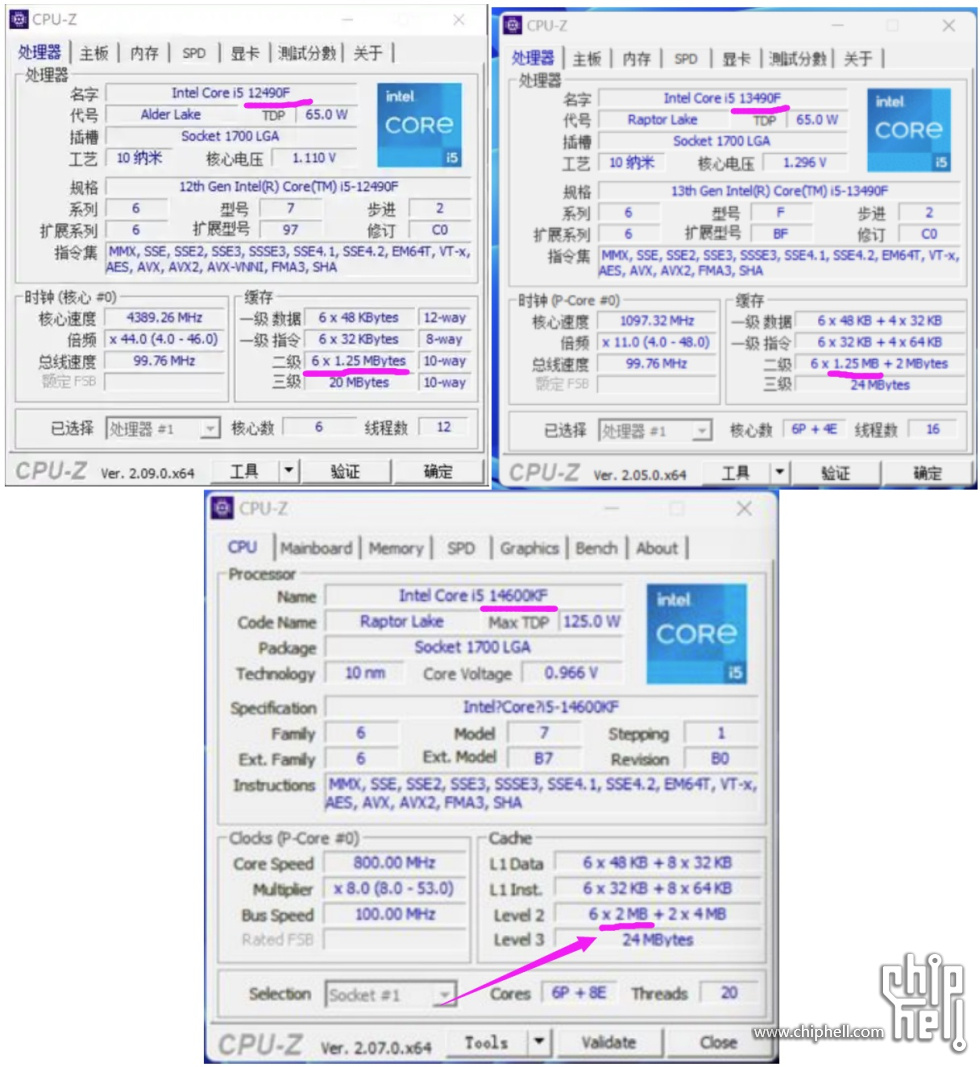The image size is (980, 1067).
Task: Click the x 44.0 (4.0 - 46.0) multiplier value
Action: tap(164, 340)
